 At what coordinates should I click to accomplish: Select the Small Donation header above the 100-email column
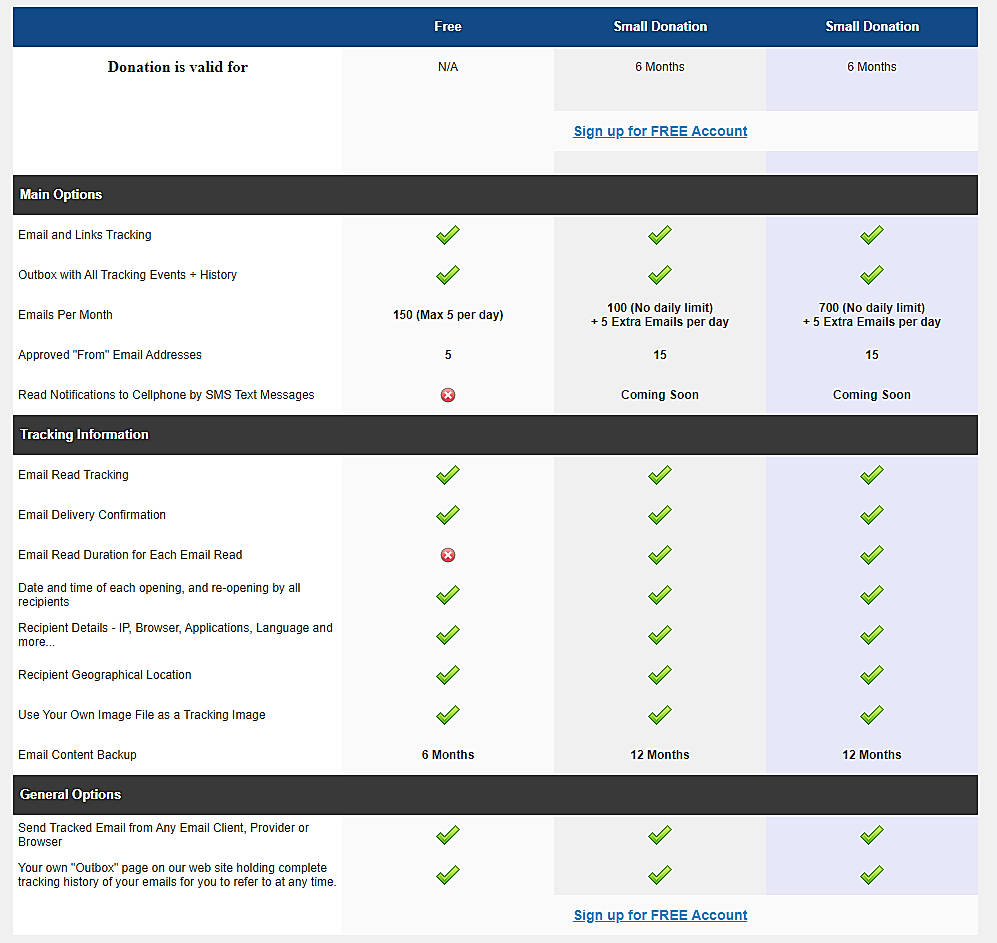(x=660, y=26)
